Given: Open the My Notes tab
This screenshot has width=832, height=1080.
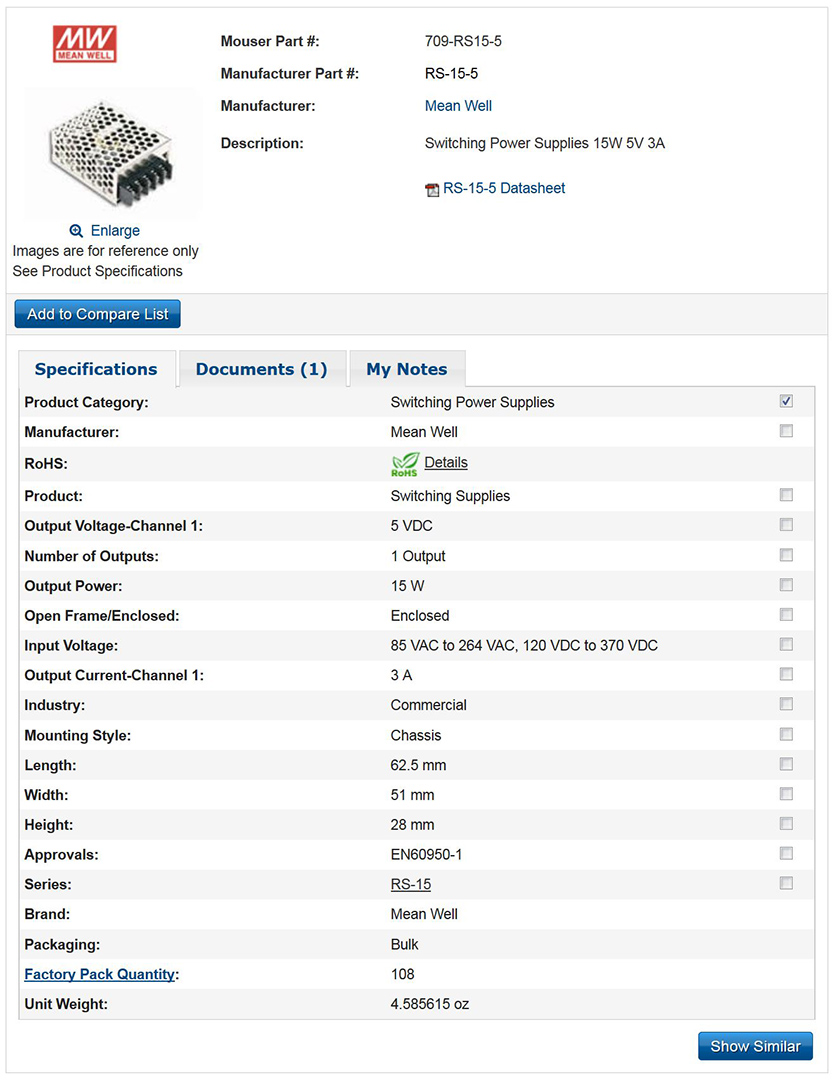Looking at the screenshot, I should [407, 368].
